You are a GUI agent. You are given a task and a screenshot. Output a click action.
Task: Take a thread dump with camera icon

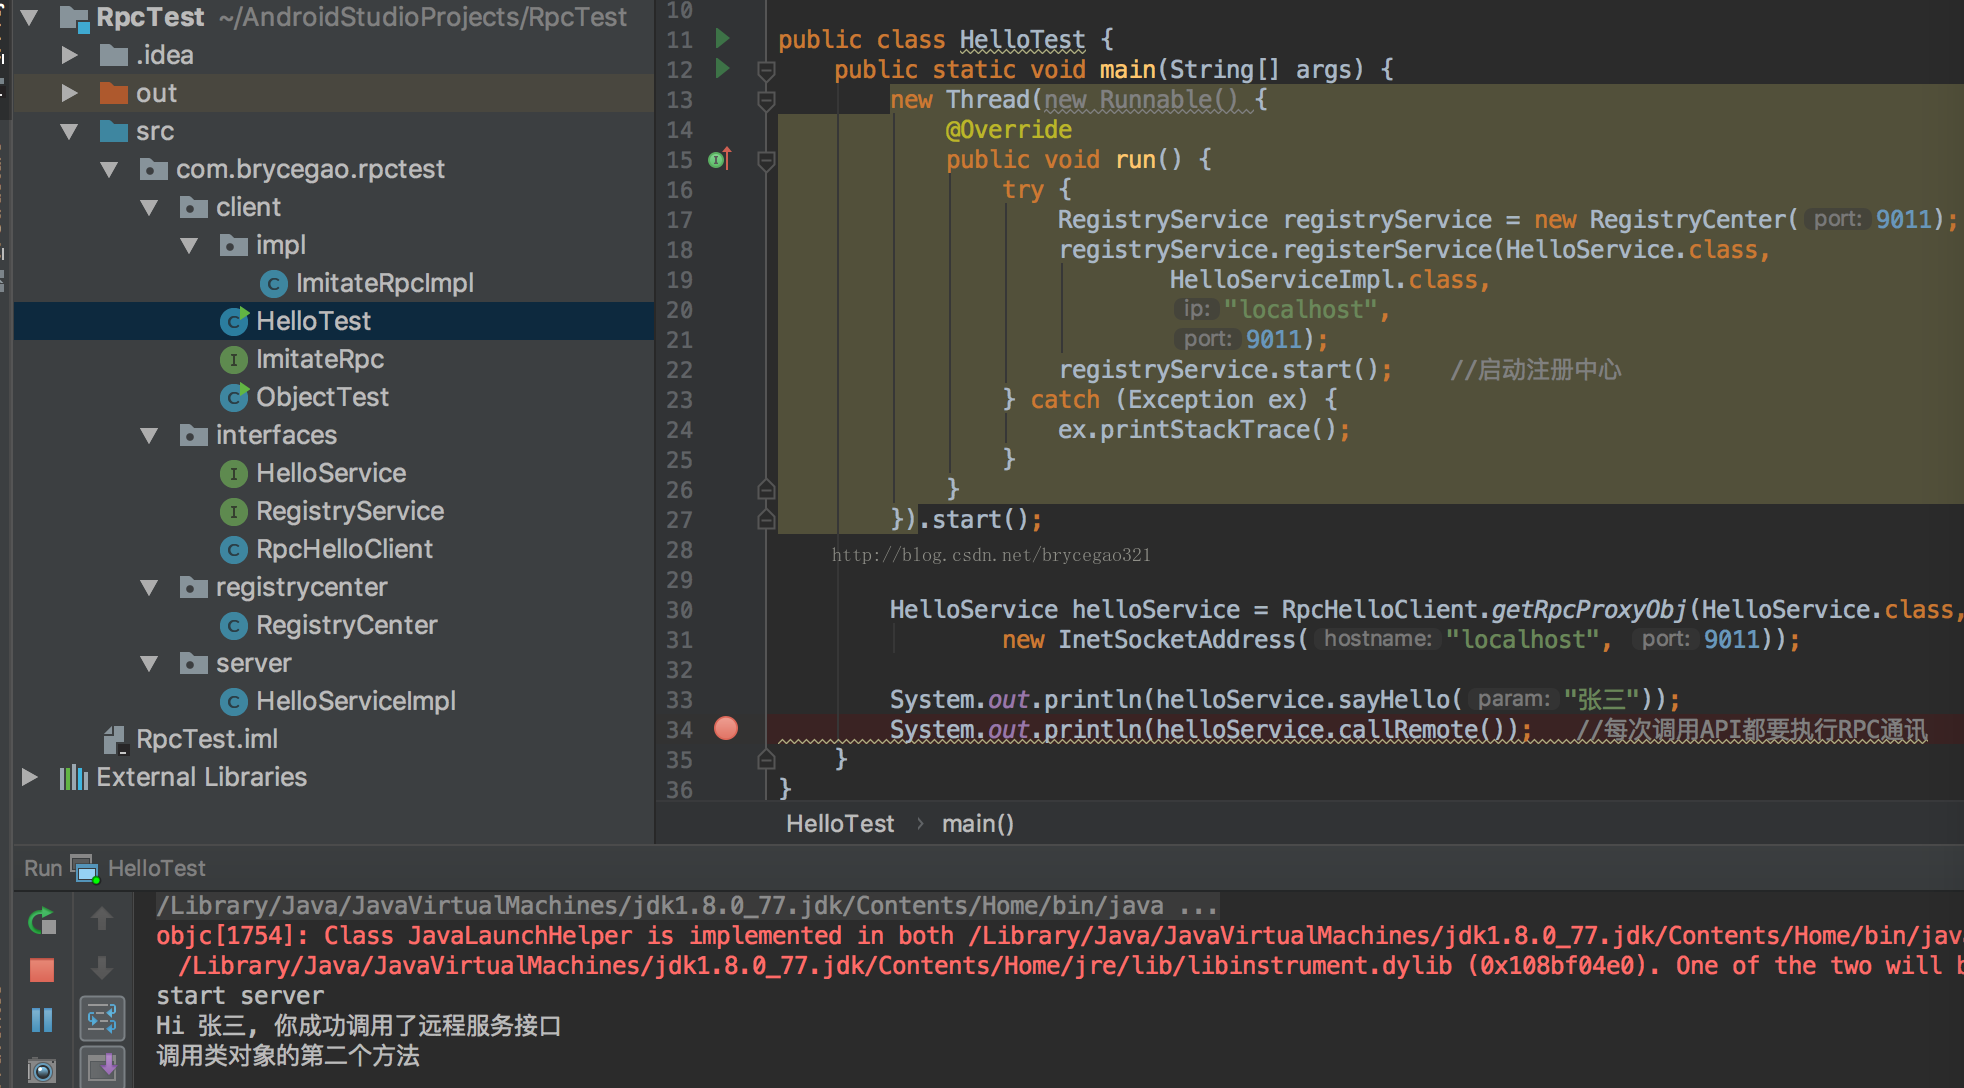pyautogui.click(x=42, y=1070)
